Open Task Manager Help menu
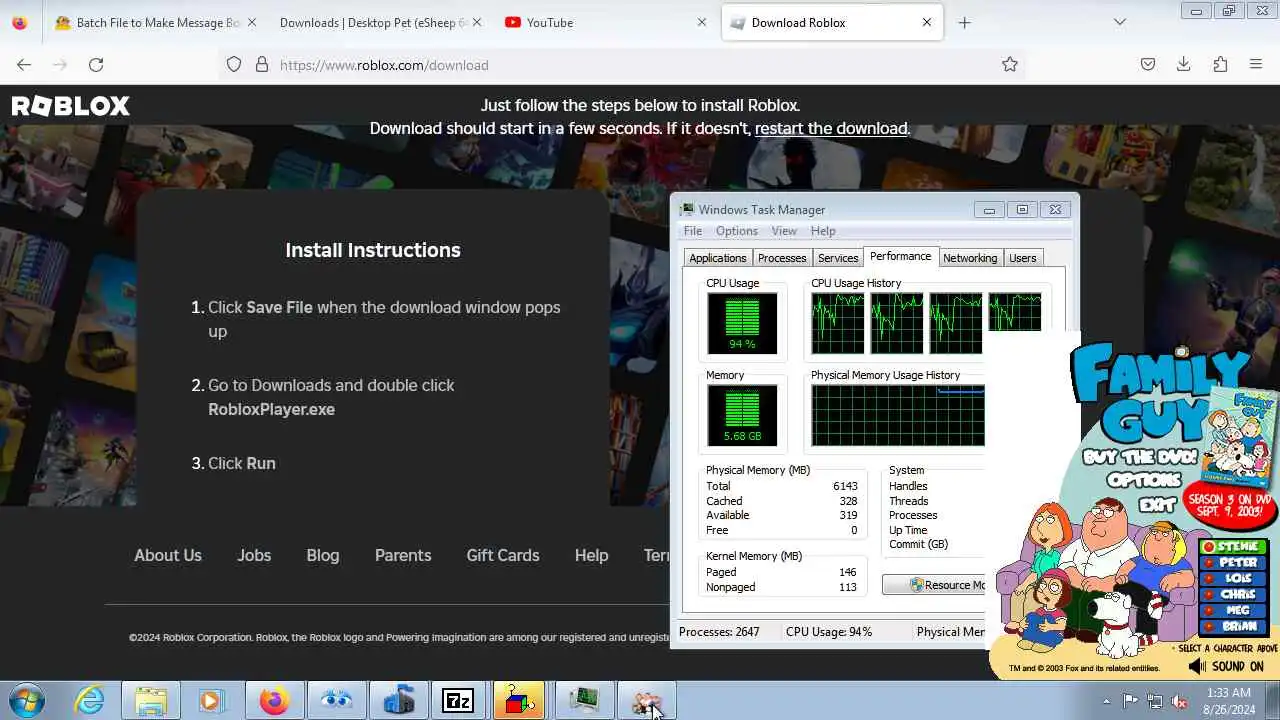The image size is (1280, 720). pyautogui.click(x=823, y=231)
